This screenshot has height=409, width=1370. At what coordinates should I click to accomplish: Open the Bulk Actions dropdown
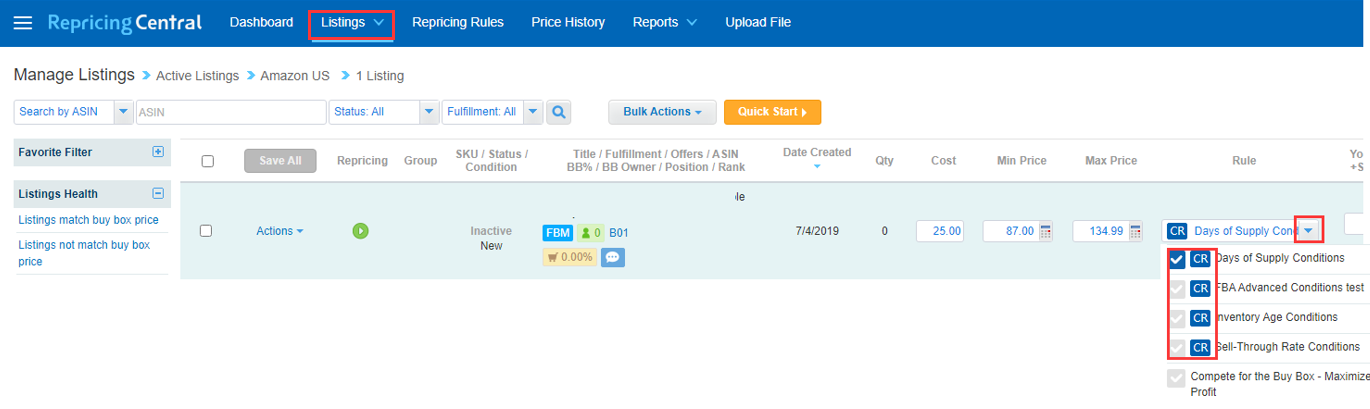662,112
